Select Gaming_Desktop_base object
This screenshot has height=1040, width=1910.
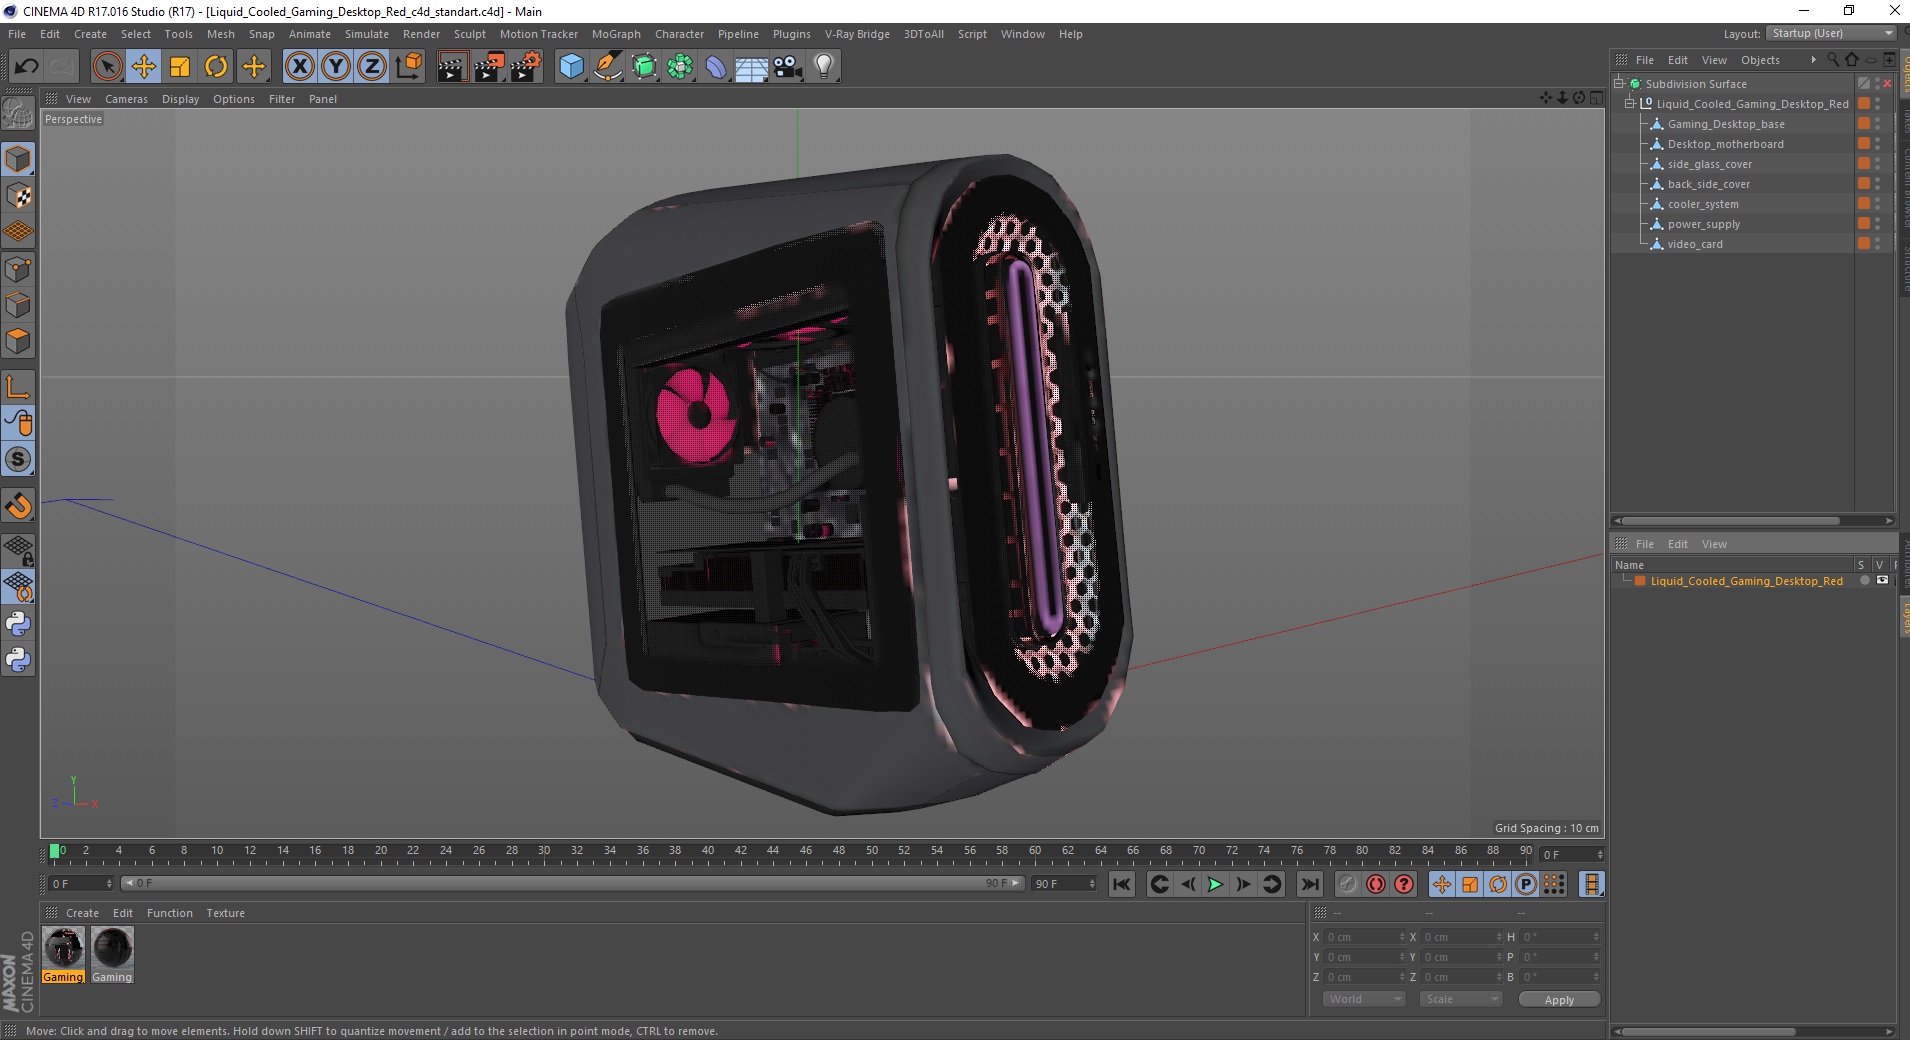[1726, 124]
